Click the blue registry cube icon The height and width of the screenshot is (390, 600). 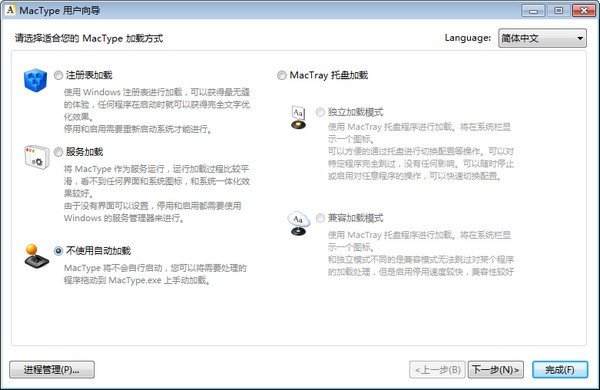(36, 80)
